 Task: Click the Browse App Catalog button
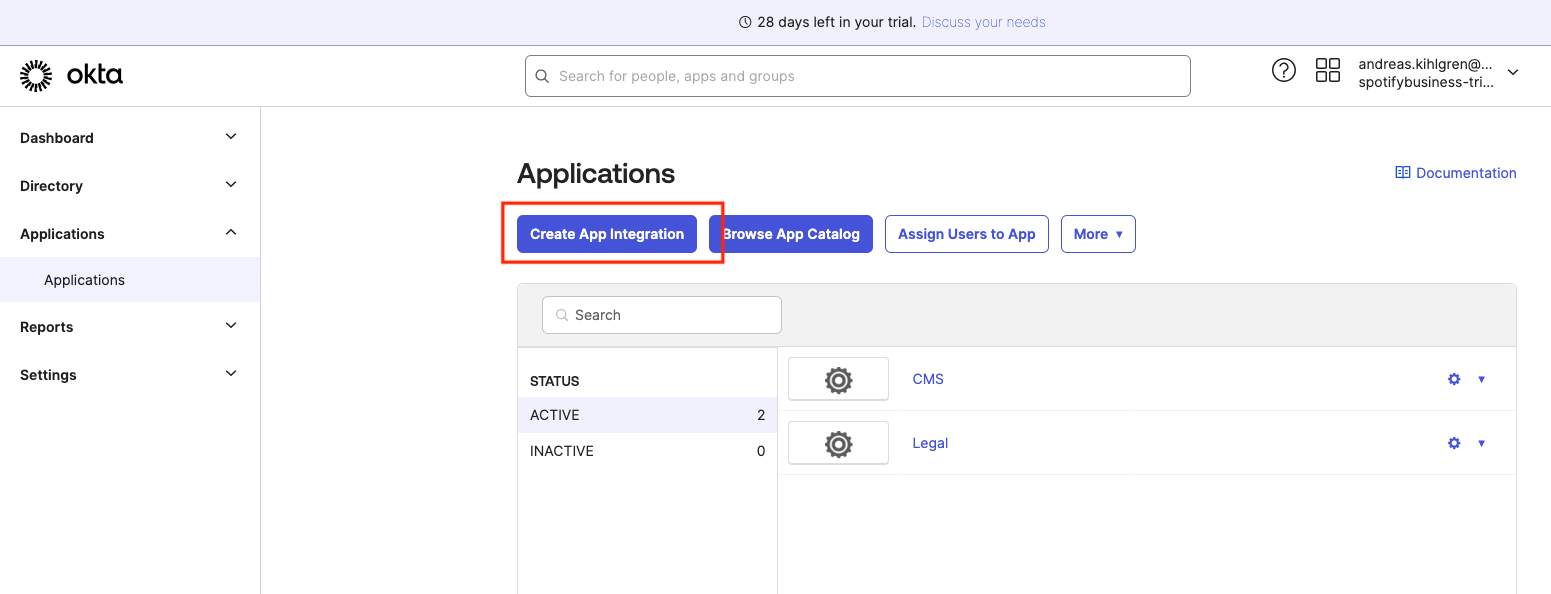tap(791, 234)
